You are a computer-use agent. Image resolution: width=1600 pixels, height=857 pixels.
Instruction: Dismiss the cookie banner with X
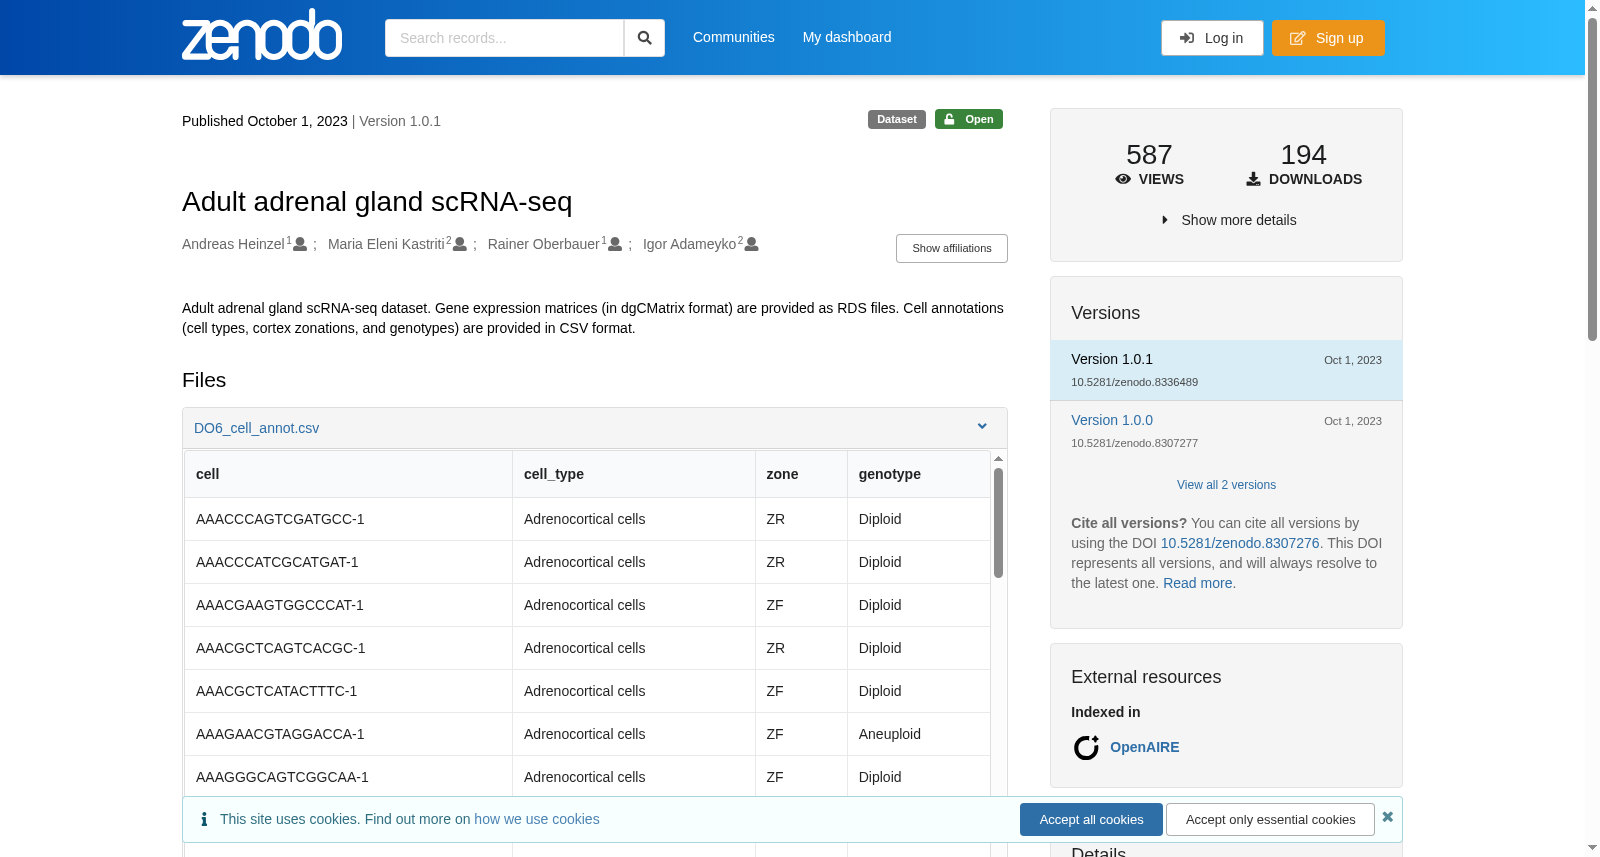coord(1387,817)
